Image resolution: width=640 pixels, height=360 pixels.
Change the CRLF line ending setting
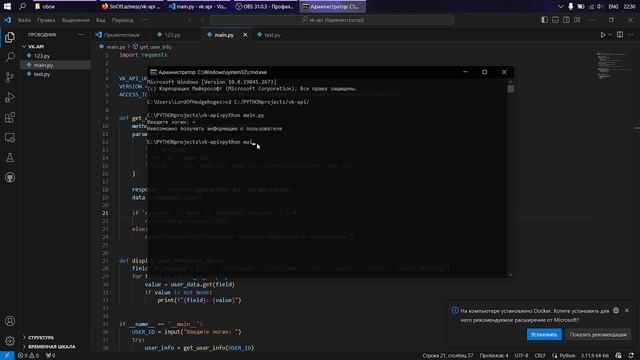point(540,356)
